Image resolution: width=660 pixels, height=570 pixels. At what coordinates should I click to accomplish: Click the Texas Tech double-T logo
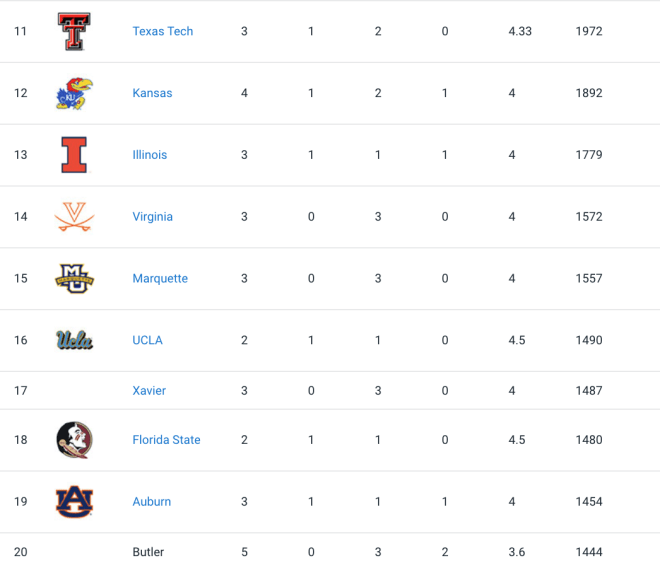(74, 31)
